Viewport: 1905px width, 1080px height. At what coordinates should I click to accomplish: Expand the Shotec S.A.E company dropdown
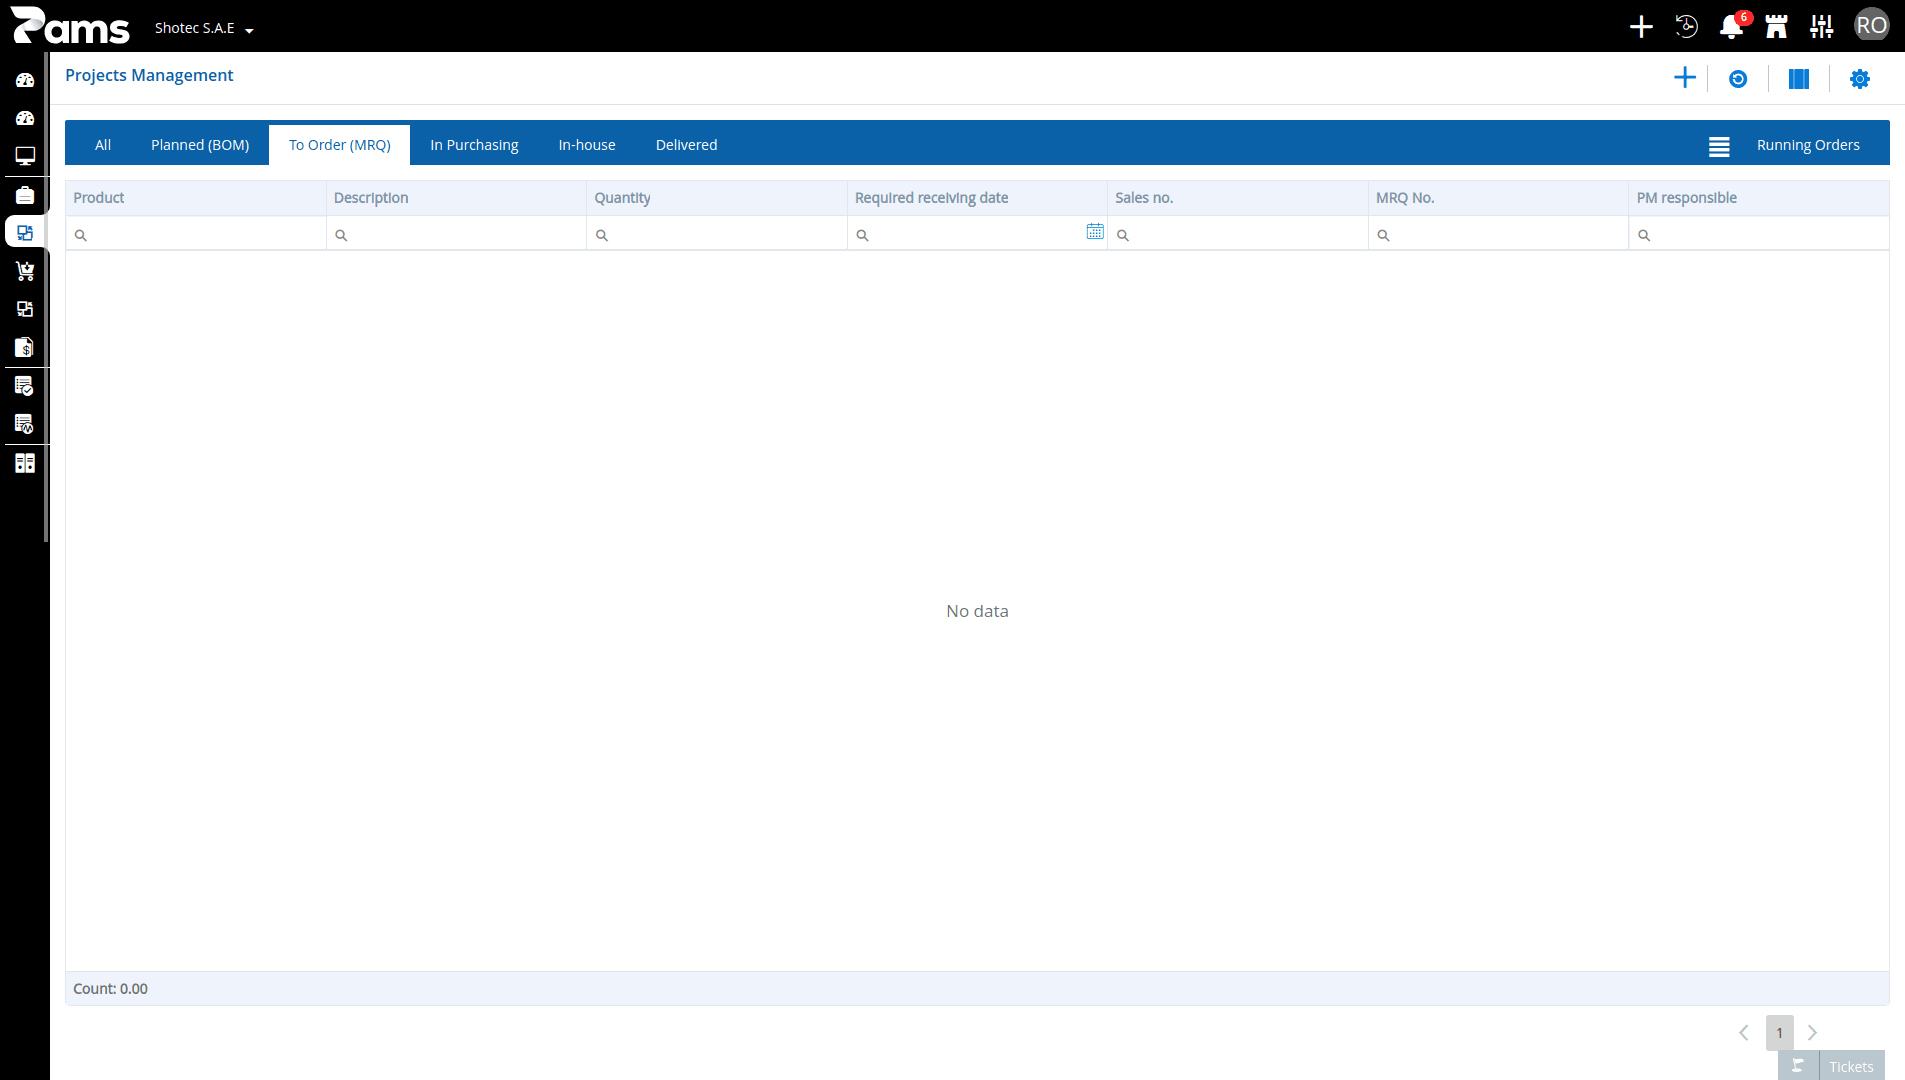click(204, 28)
